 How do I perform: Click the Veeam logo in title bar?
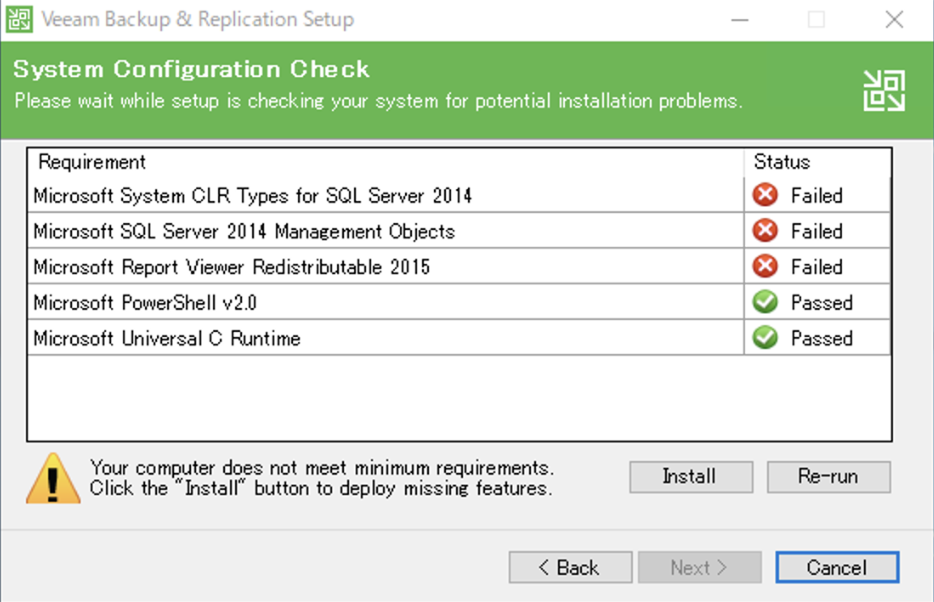tap(19, 19)
